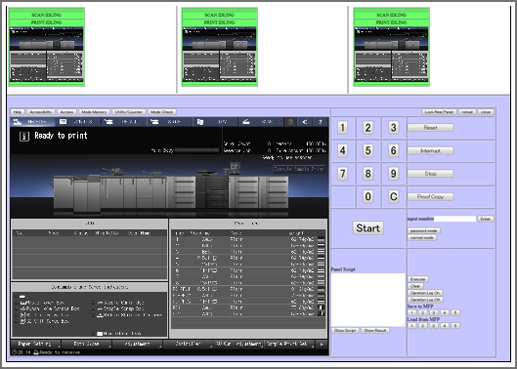Open the Adjustment bottom tab
The image size is (517, 369).
(137, 344)
